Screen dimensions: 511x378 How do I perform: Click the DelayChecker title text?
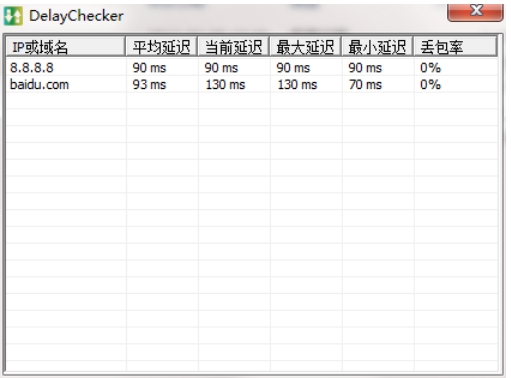point(76,16)
